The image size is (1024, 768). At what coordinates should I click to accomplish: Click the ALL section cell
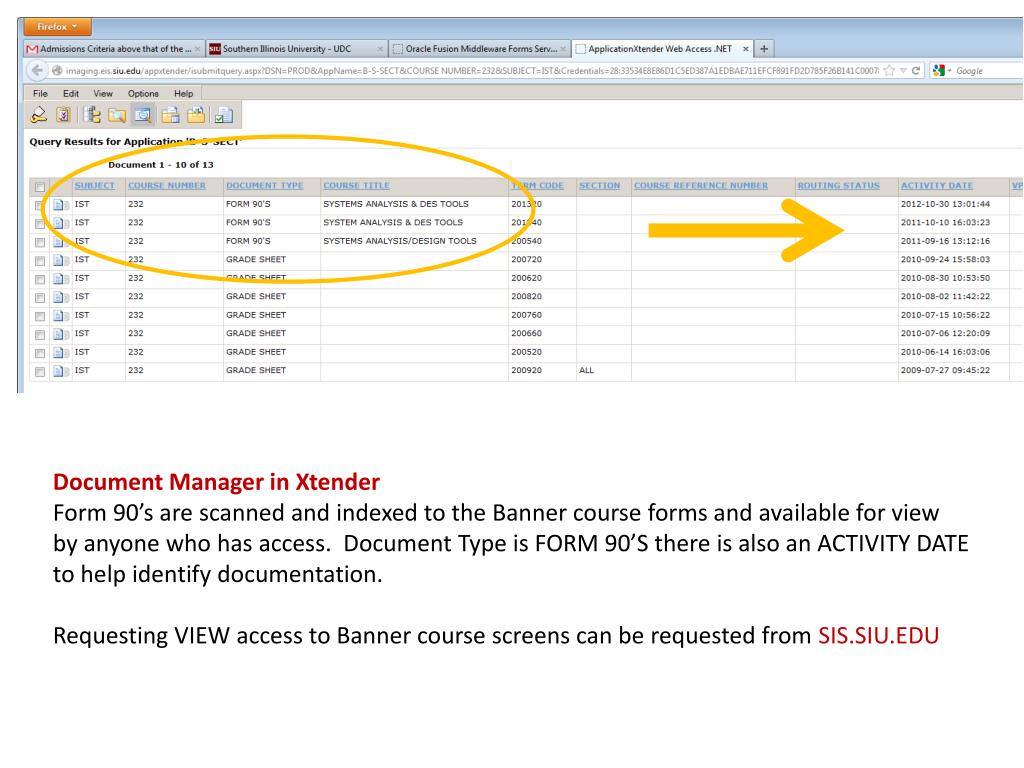(603, 370)
